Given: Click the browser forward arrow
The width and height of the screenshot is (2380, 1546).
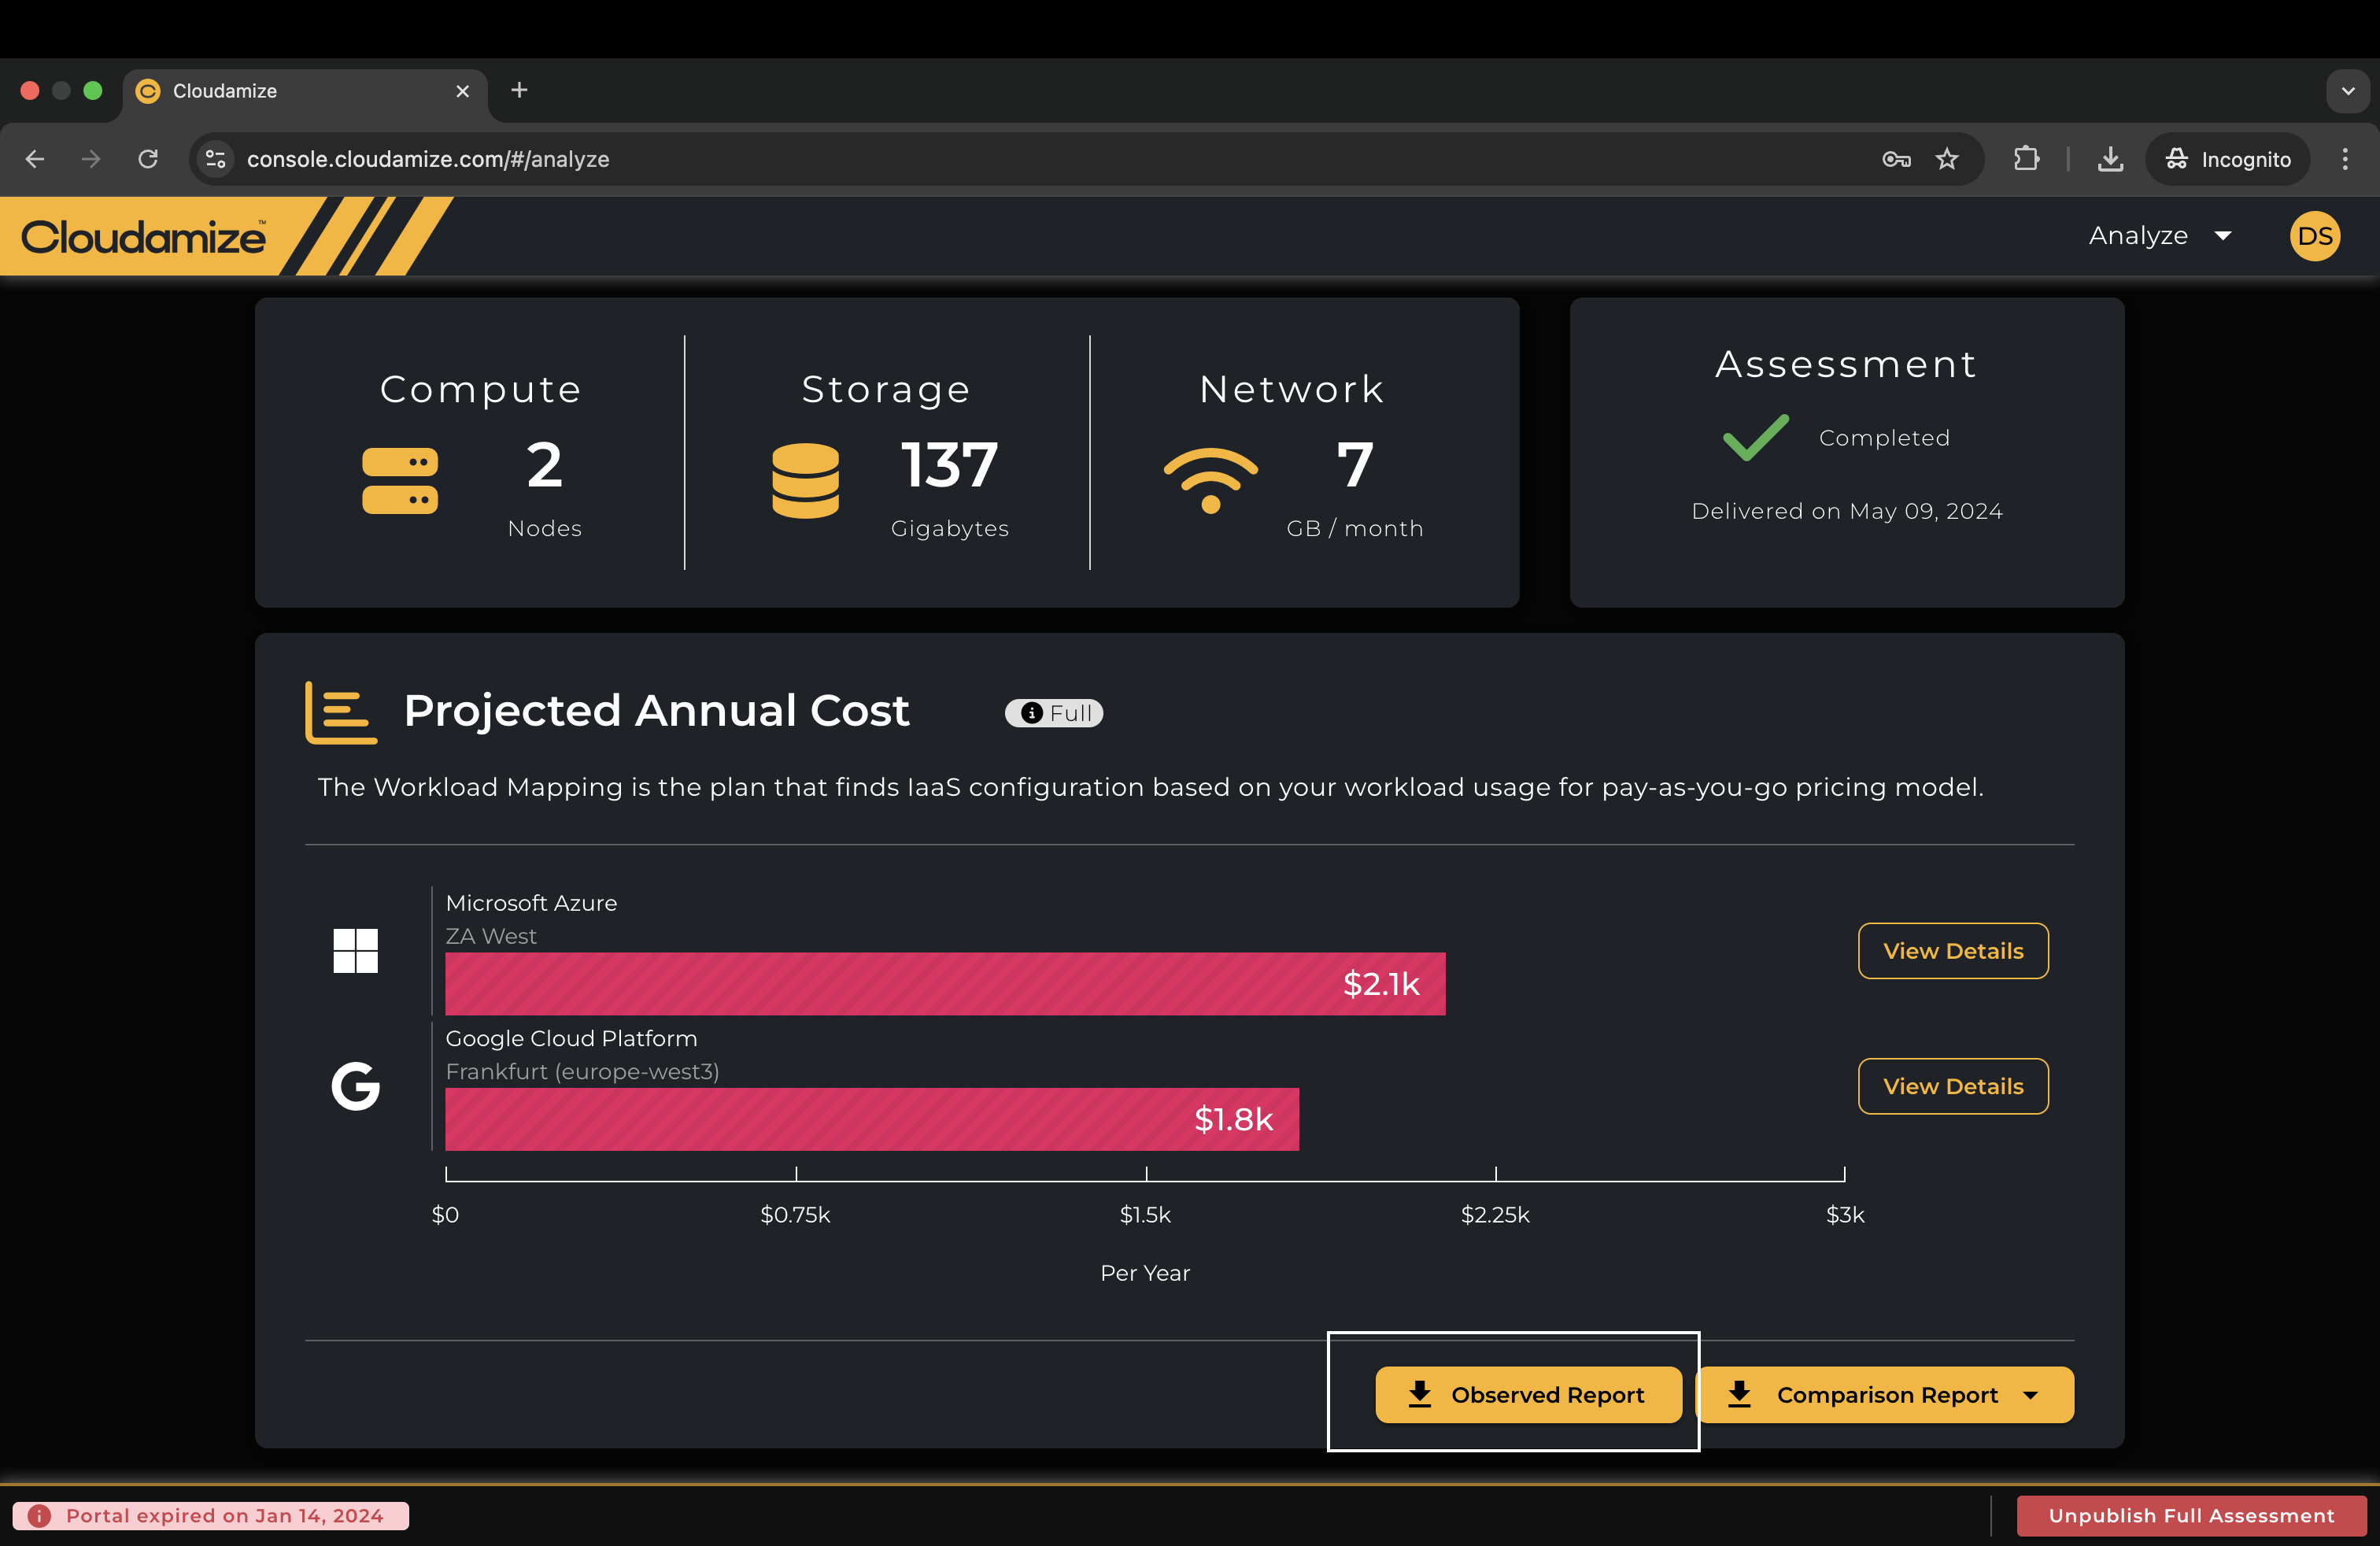Looking at the screenshot, I should click(91, 159).
